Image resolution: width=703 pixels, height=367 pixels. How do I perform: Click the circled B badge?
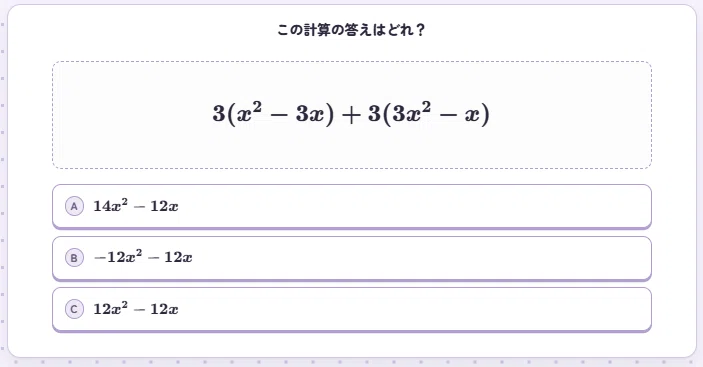click(x=74, y=258)
